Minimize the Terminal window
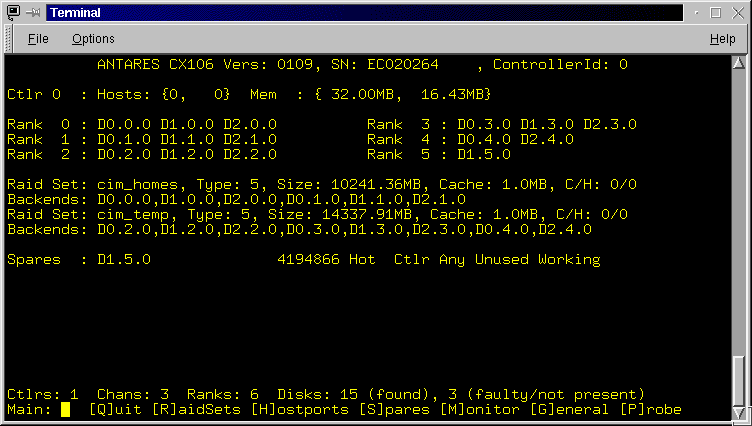 click(694, 12)
